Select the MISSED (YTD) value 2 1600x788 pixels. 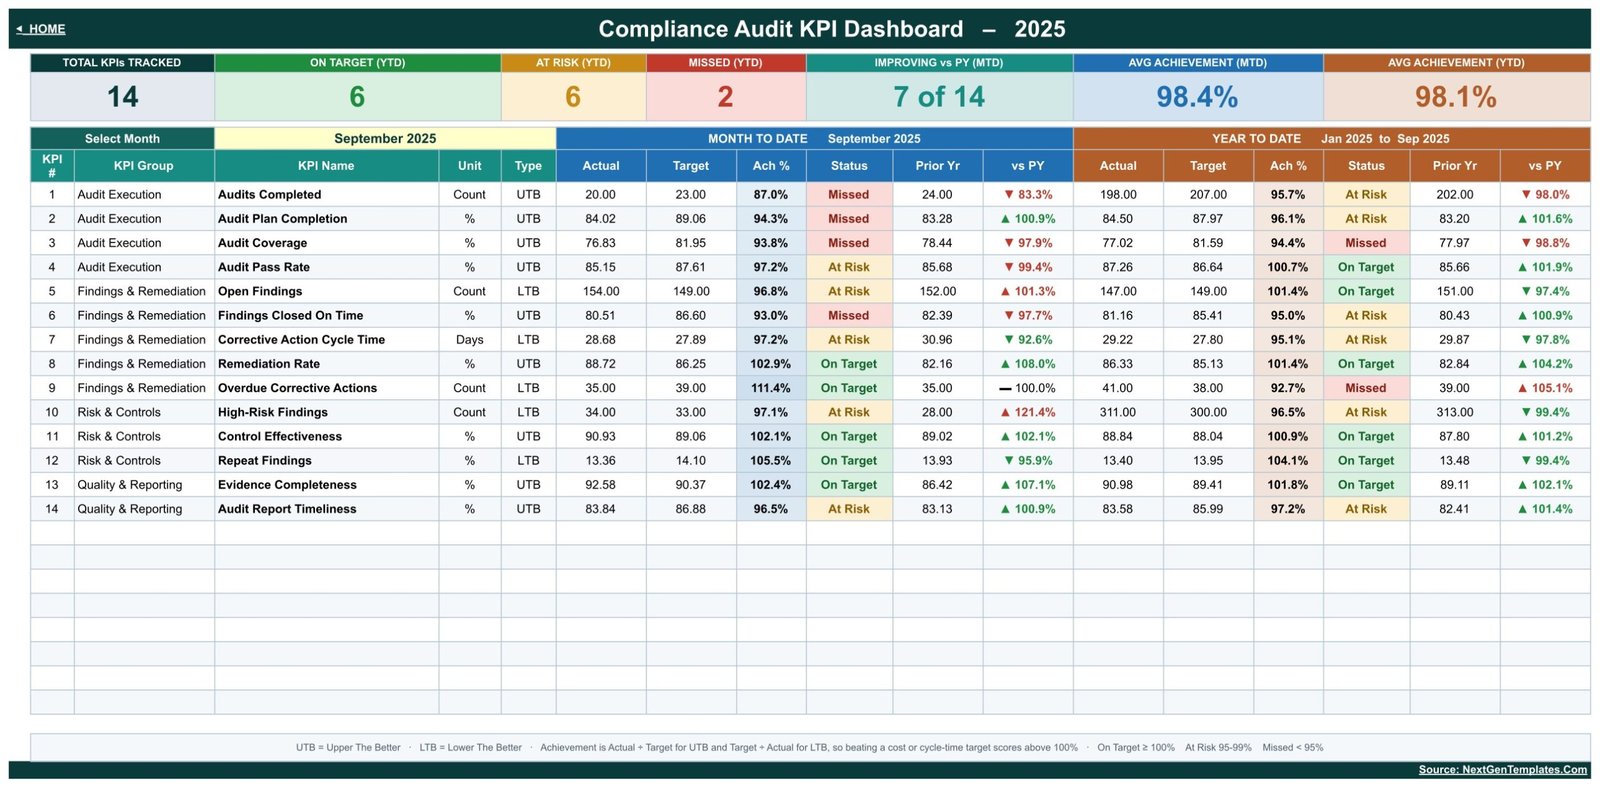725,97
